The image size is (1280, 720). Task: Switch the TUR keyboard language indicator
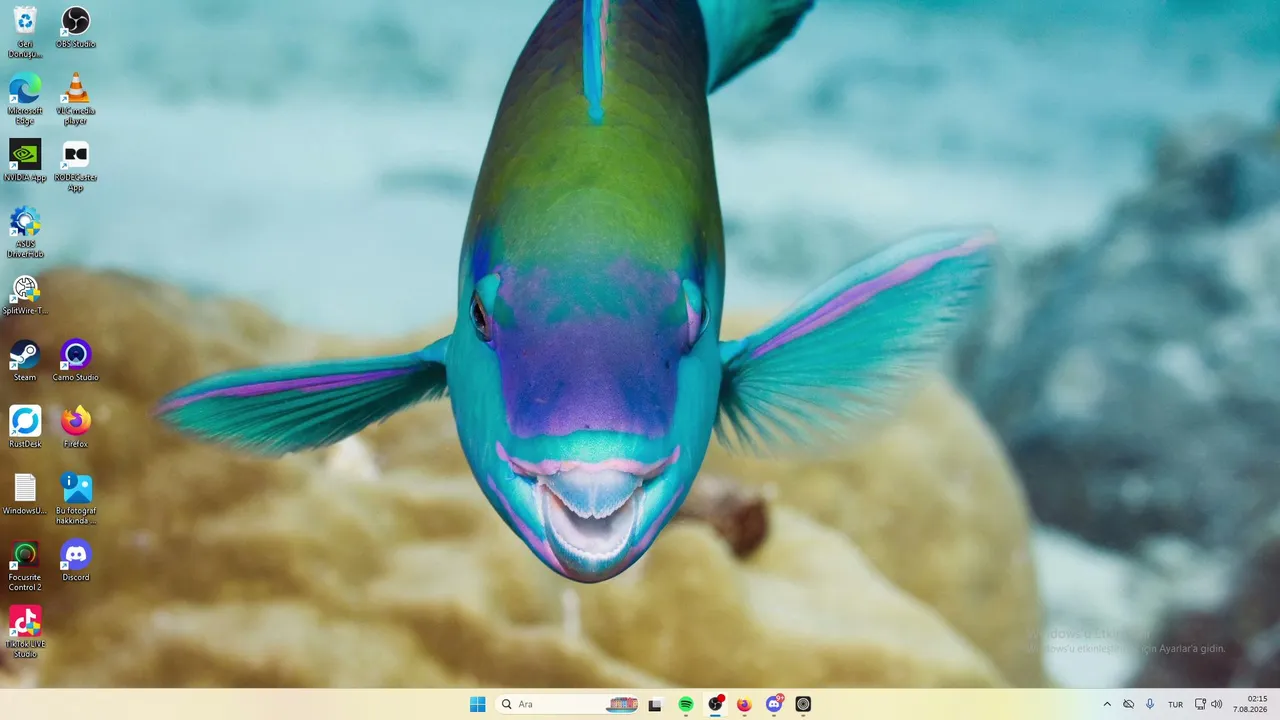tap(1176, 704)
